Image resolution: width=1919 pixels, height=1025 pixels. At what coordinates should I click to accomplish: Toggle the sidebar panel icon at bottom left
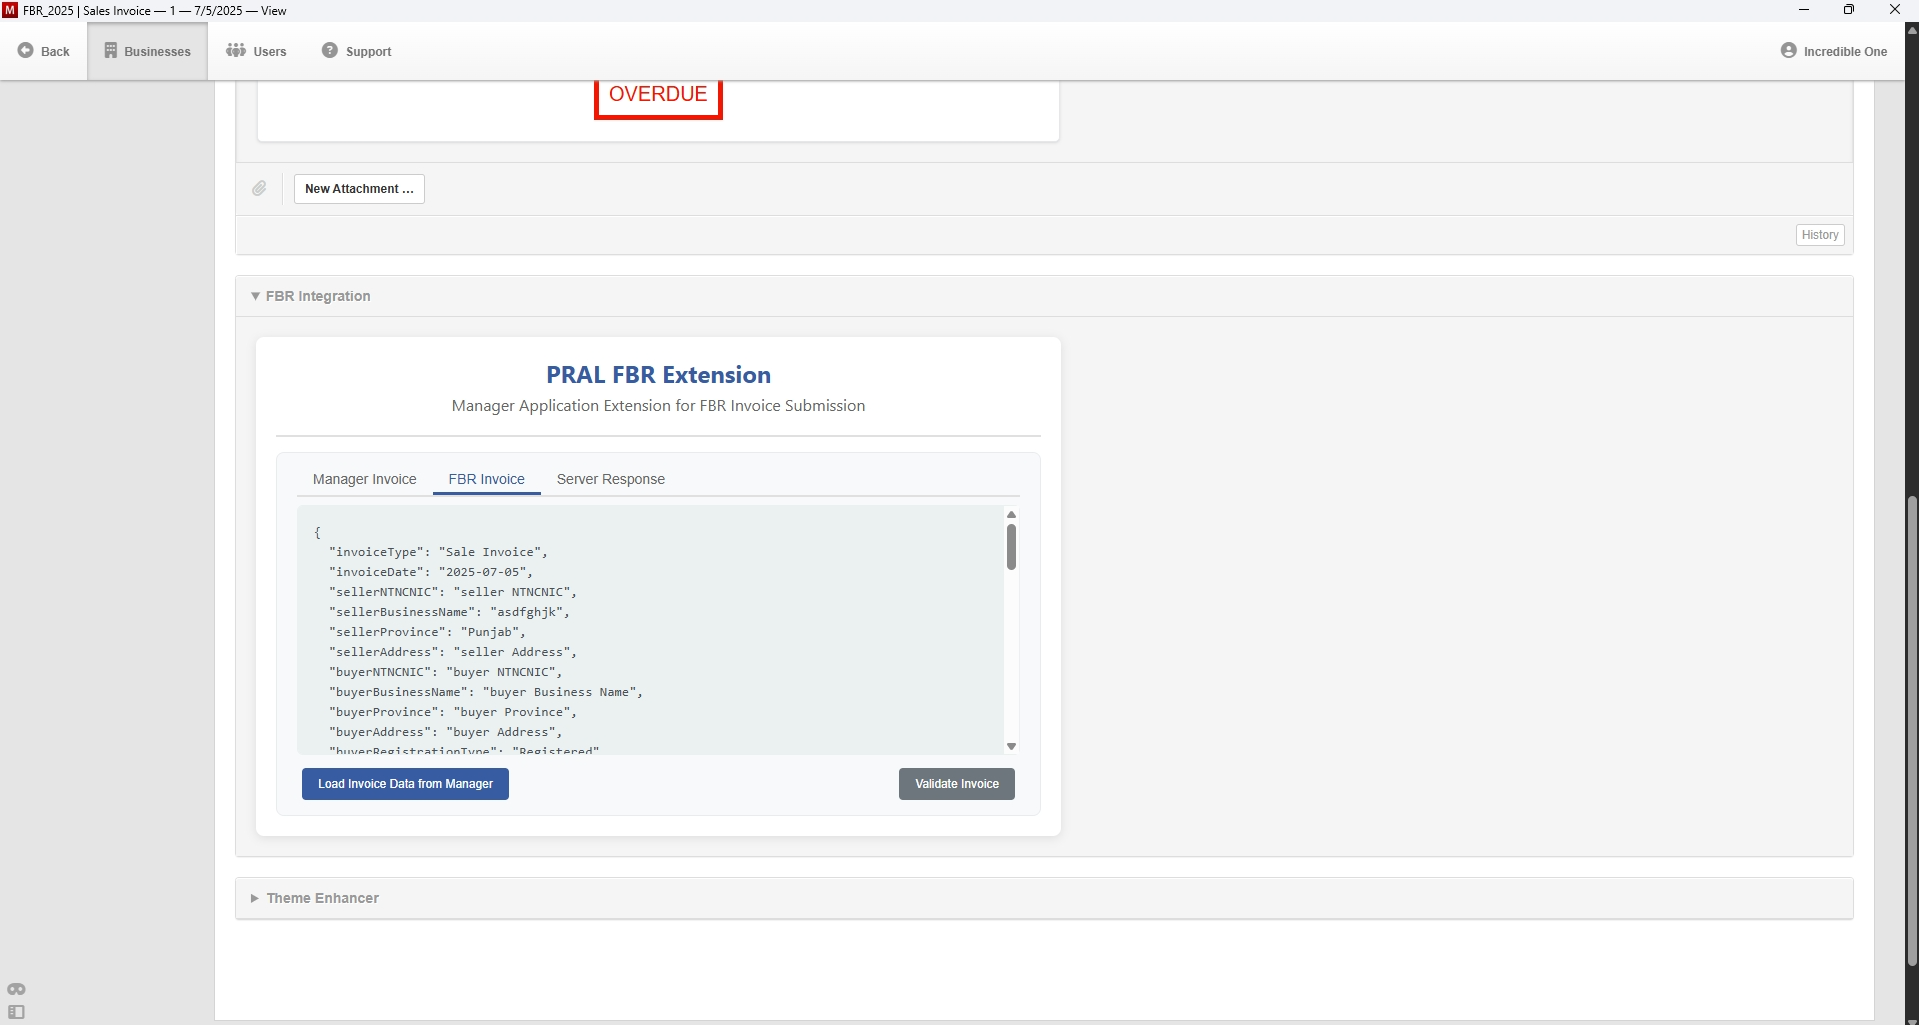point(16,1012)
